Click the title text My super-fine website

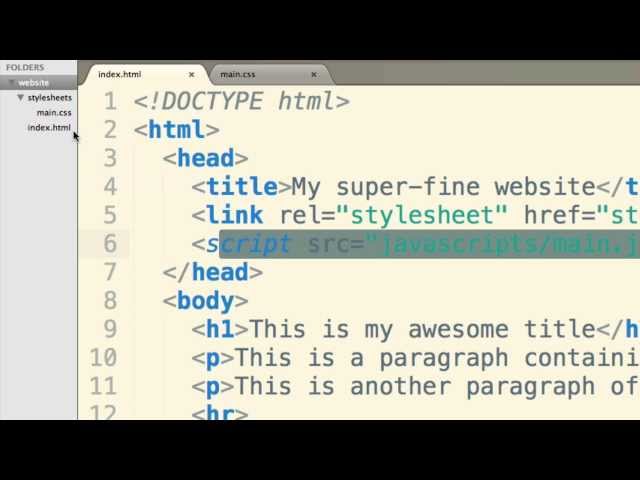(444, 187)
